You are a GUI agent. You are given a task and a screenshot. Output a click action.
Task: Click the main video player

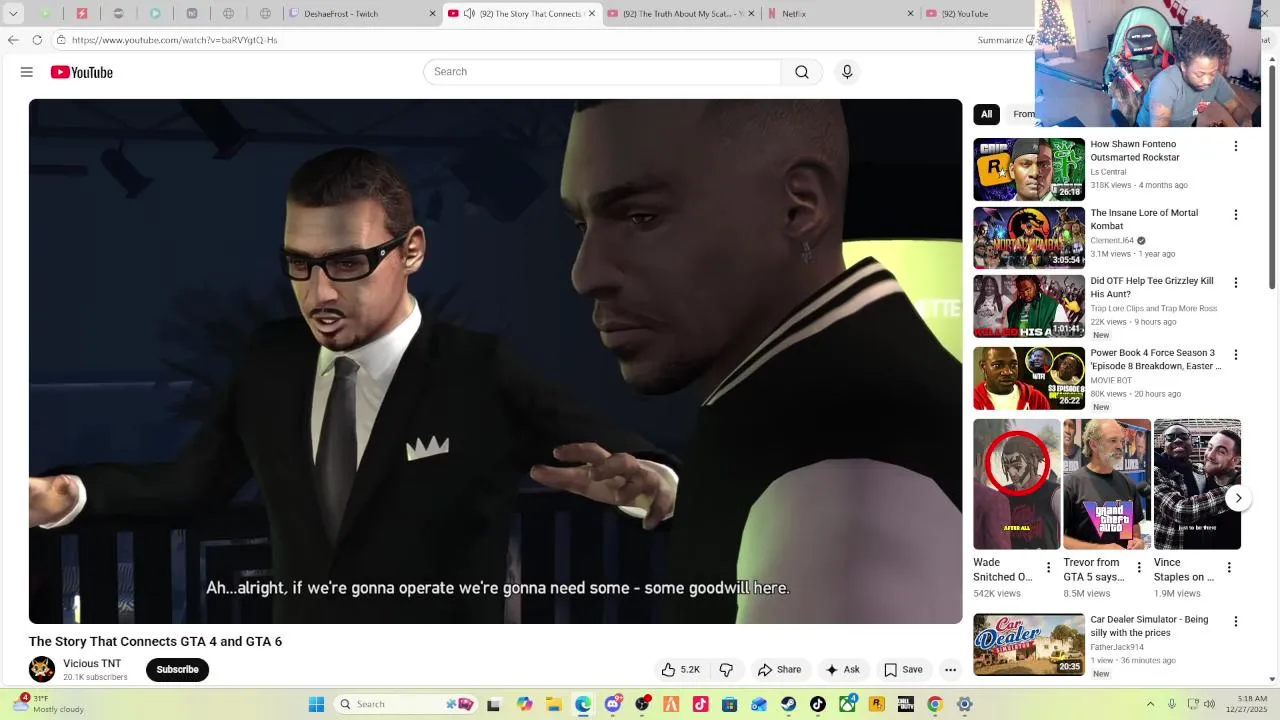click(495, 361)
